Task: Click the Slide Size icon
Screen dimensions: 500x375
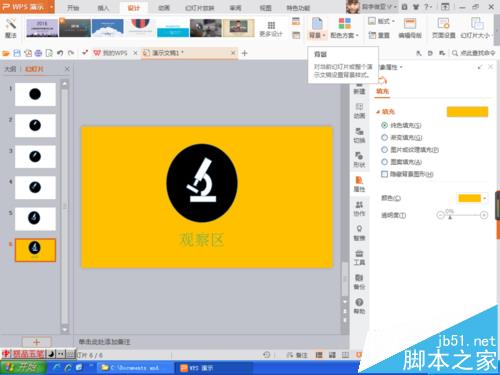Action: 477,24
